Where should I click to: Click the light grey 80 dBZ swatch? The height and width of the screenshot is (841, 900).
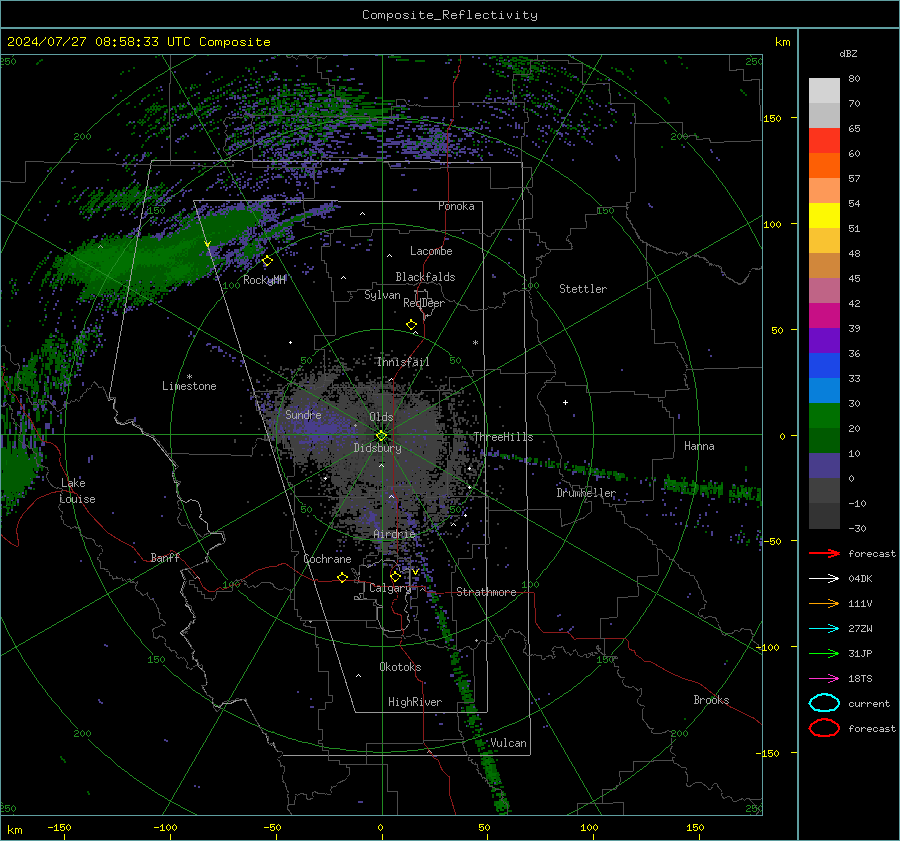point(824,91)
